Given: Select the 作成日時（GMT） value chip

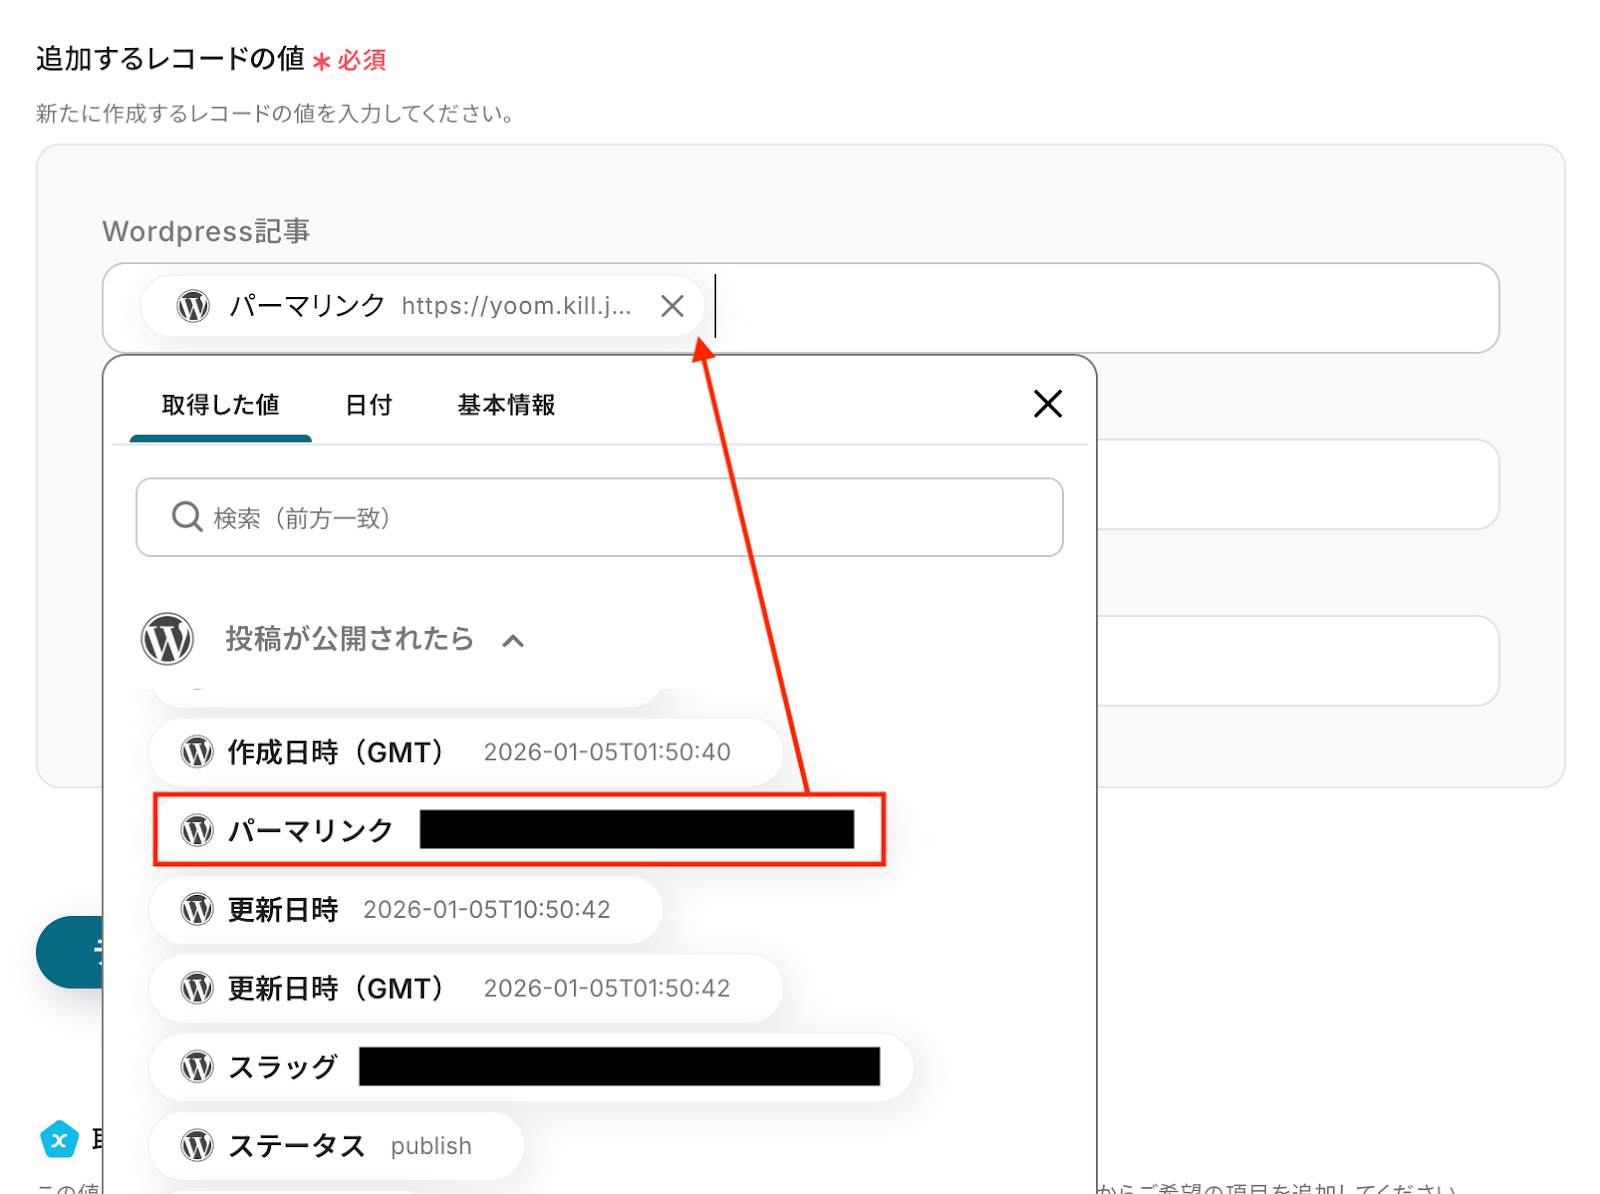Looking at the screenshot, I should point(466,752).
